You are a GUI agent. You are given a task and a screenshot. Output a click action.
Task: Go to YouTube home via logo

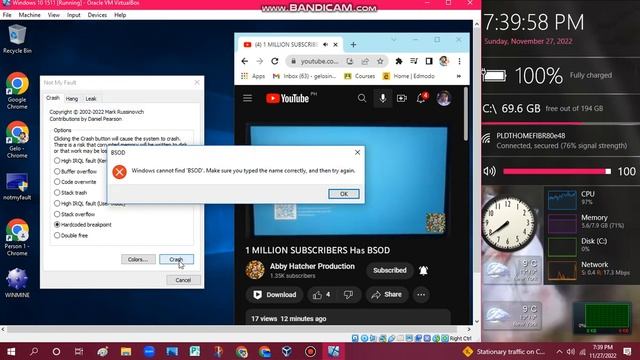pyautogui.click(x=288, y=98)
